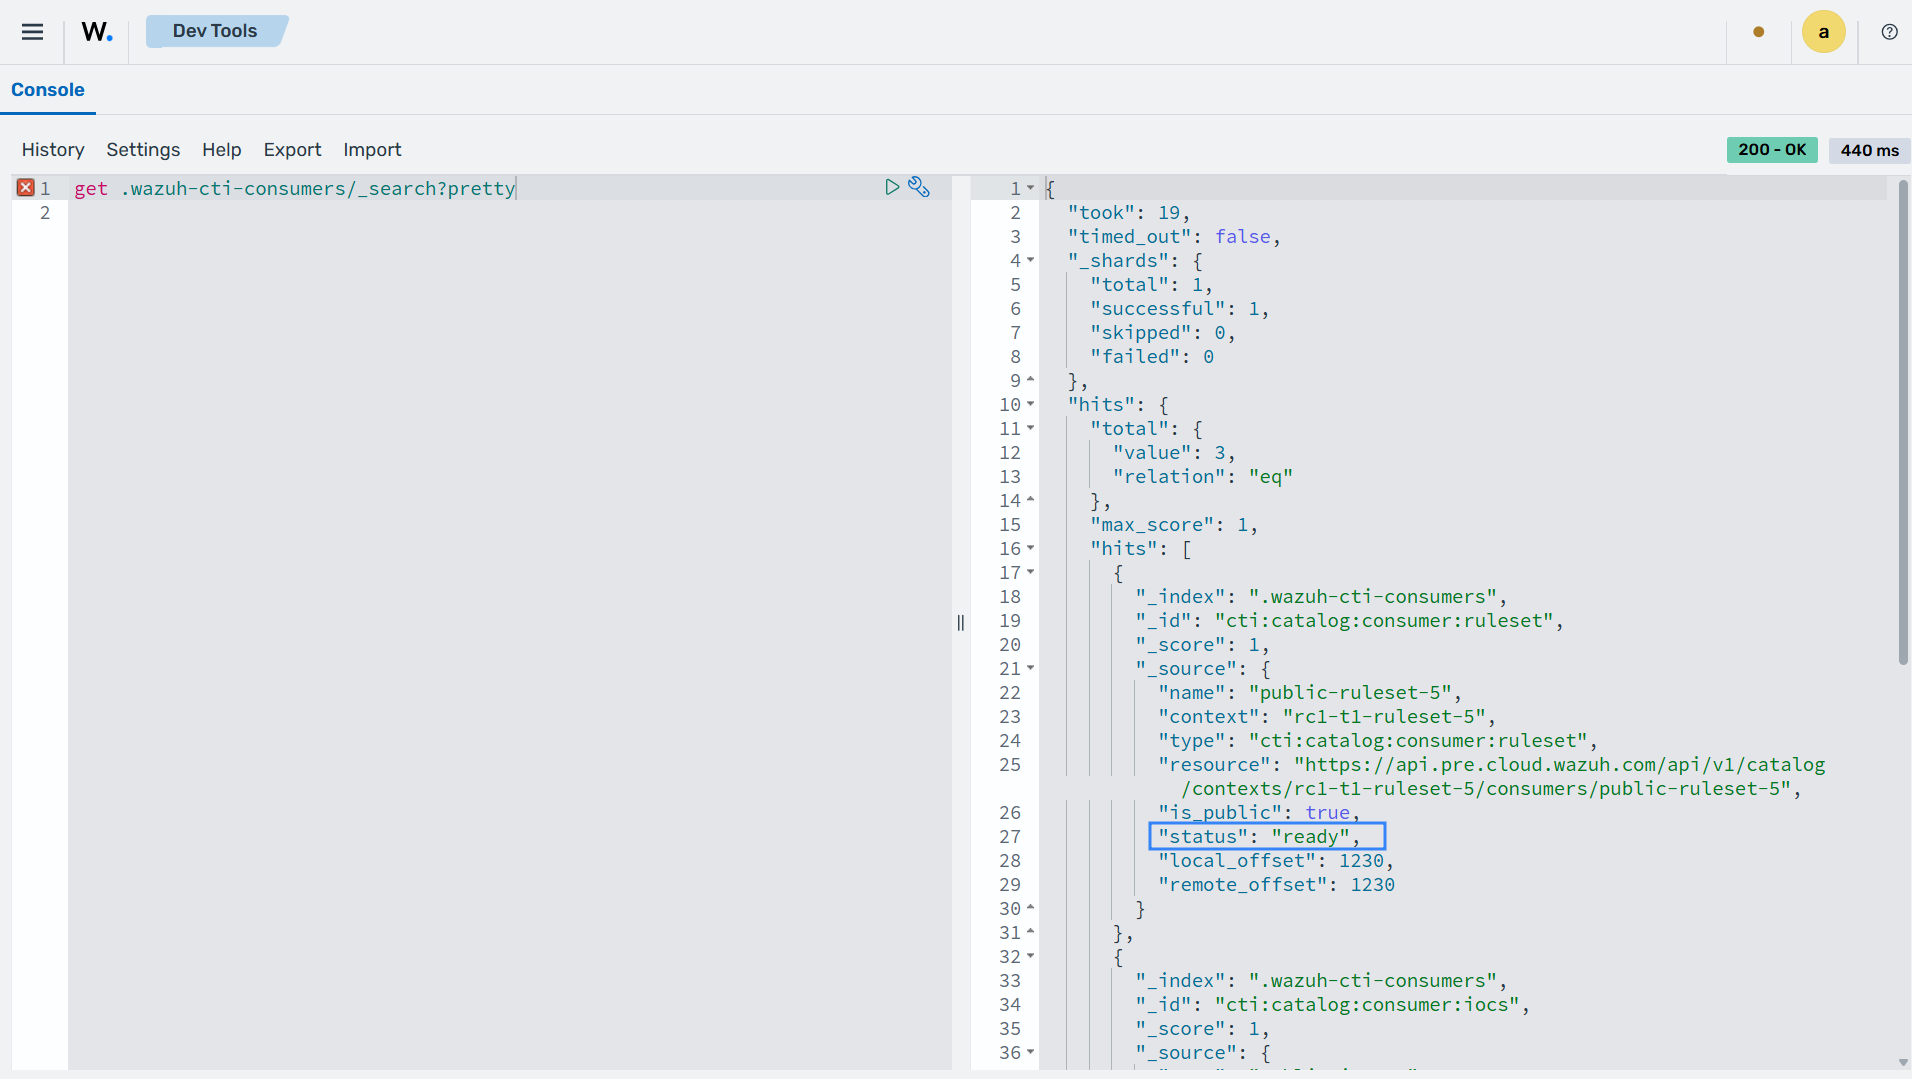Image resolution: width=1912 pixels, height=1079 pixels.
Task: Collapse the total object at line 11
Action: click(1030, 428)
